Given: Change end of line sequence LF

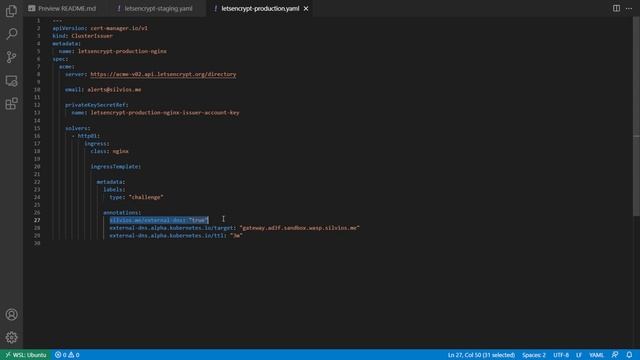Looking at the screenshot, I should (579, 355).
